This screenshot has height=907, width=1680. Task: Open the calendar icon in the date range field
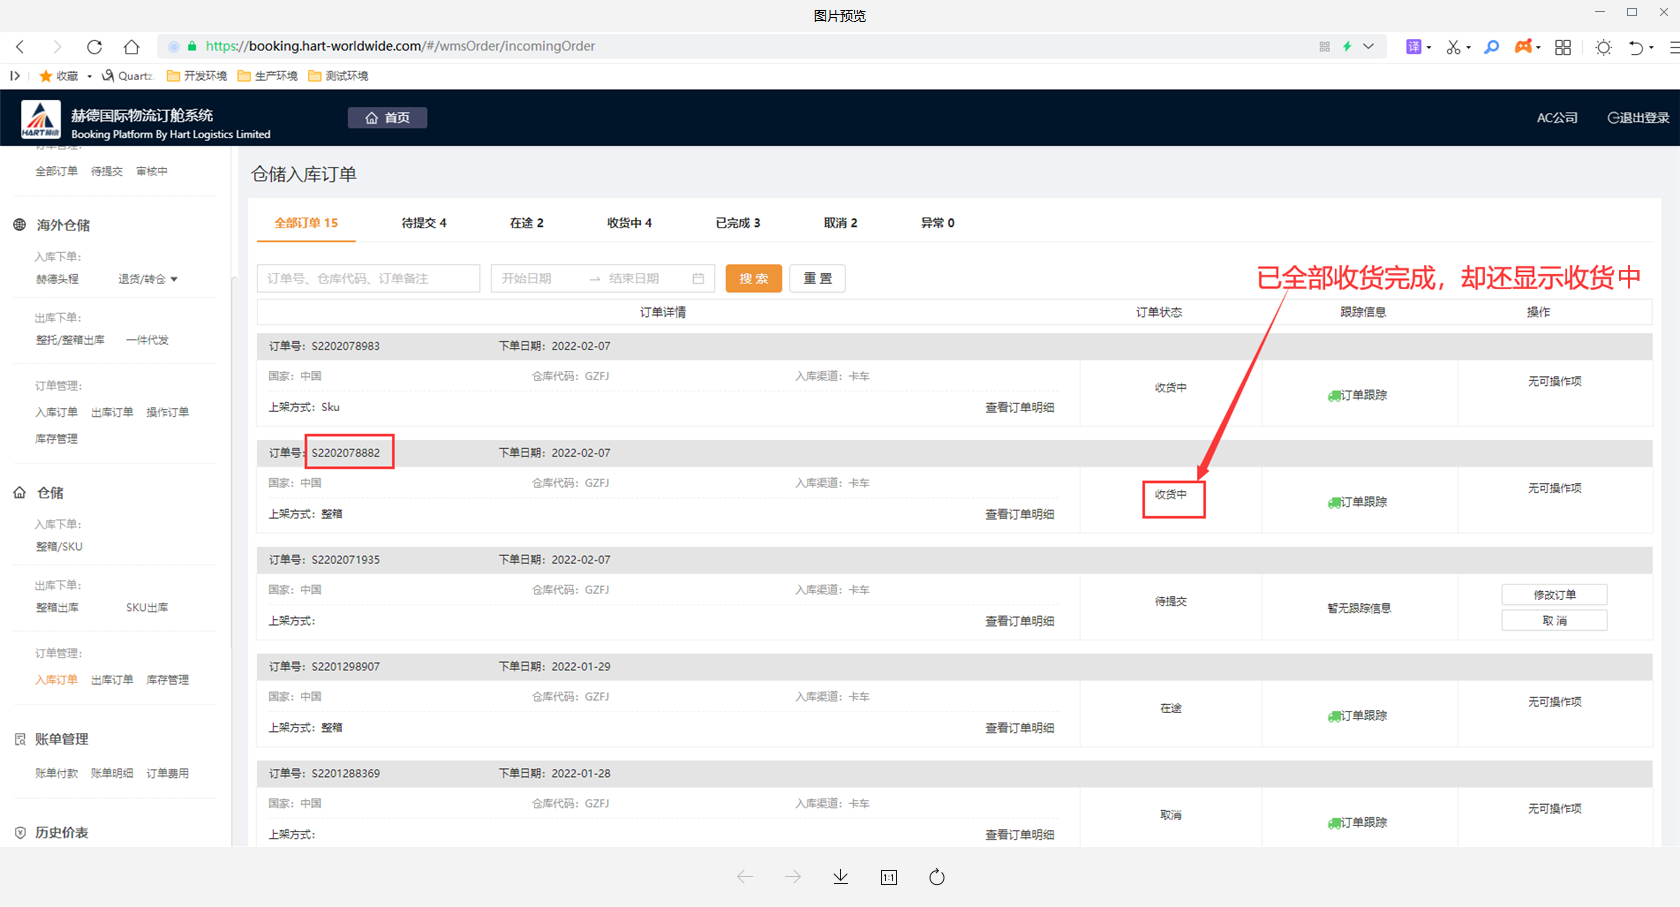(698, 279)
